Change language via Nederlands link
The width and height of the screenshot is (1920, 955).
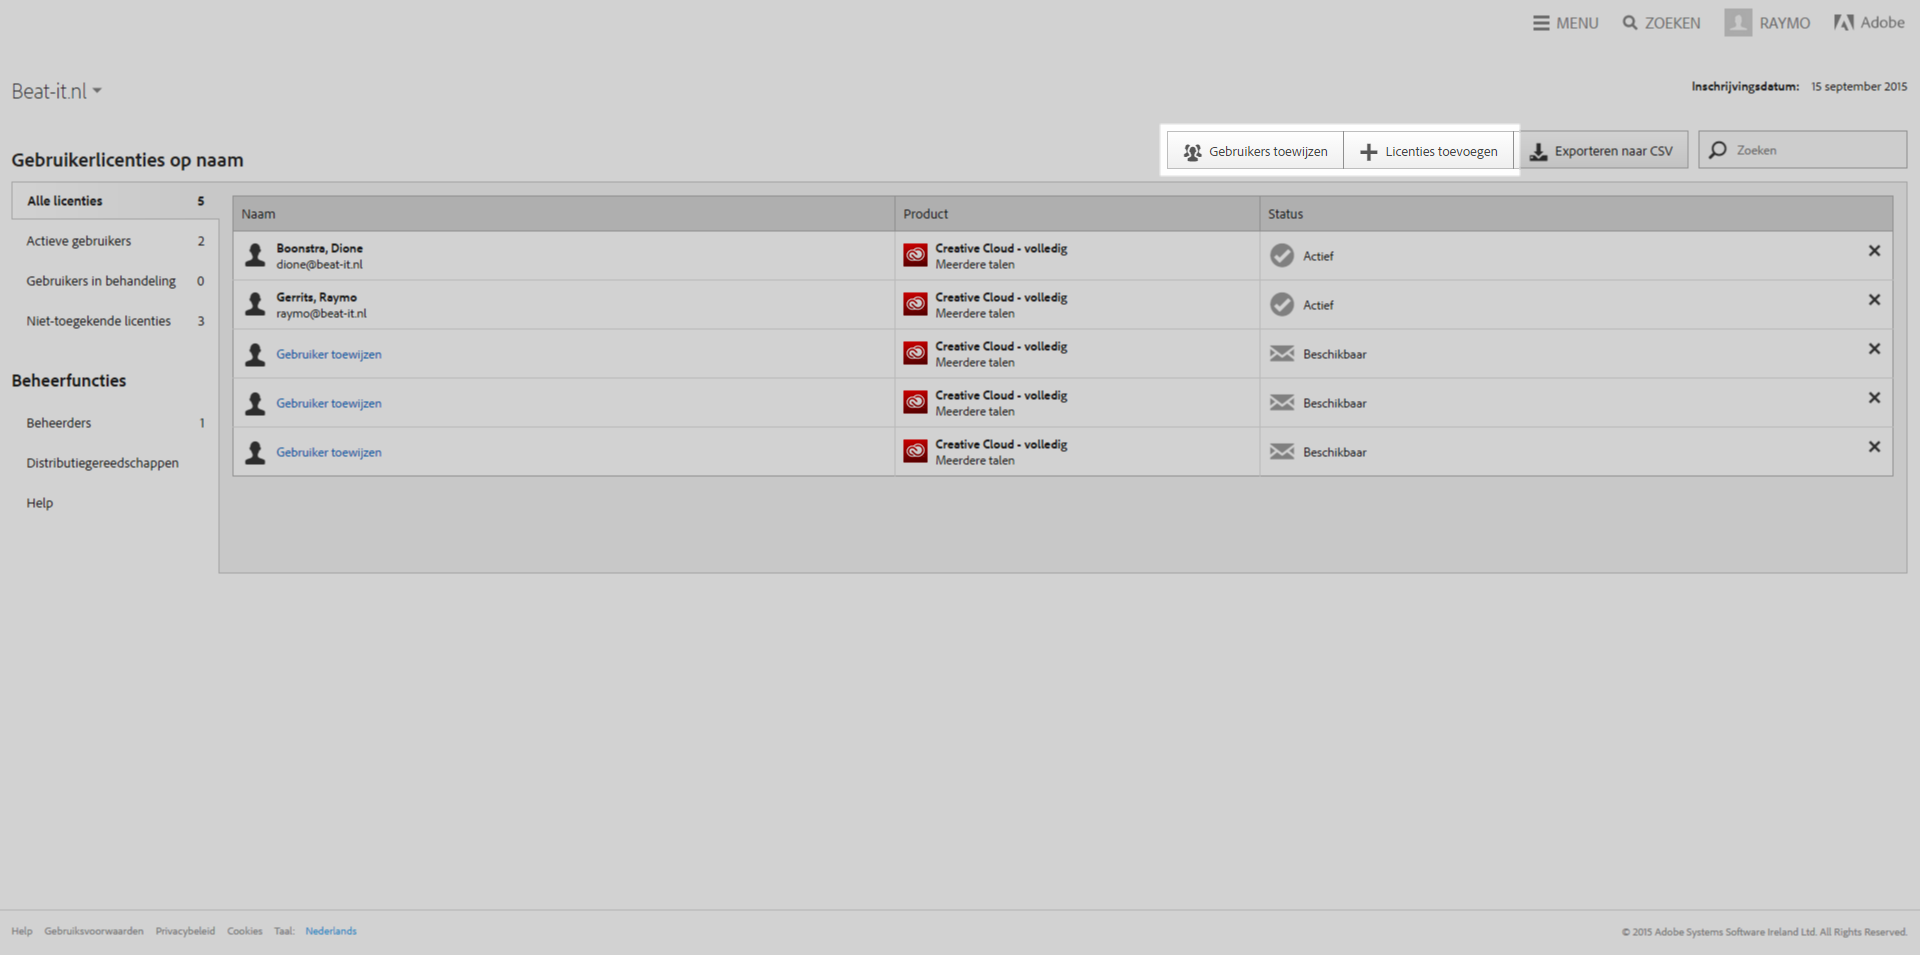click(x=331, y=931)
